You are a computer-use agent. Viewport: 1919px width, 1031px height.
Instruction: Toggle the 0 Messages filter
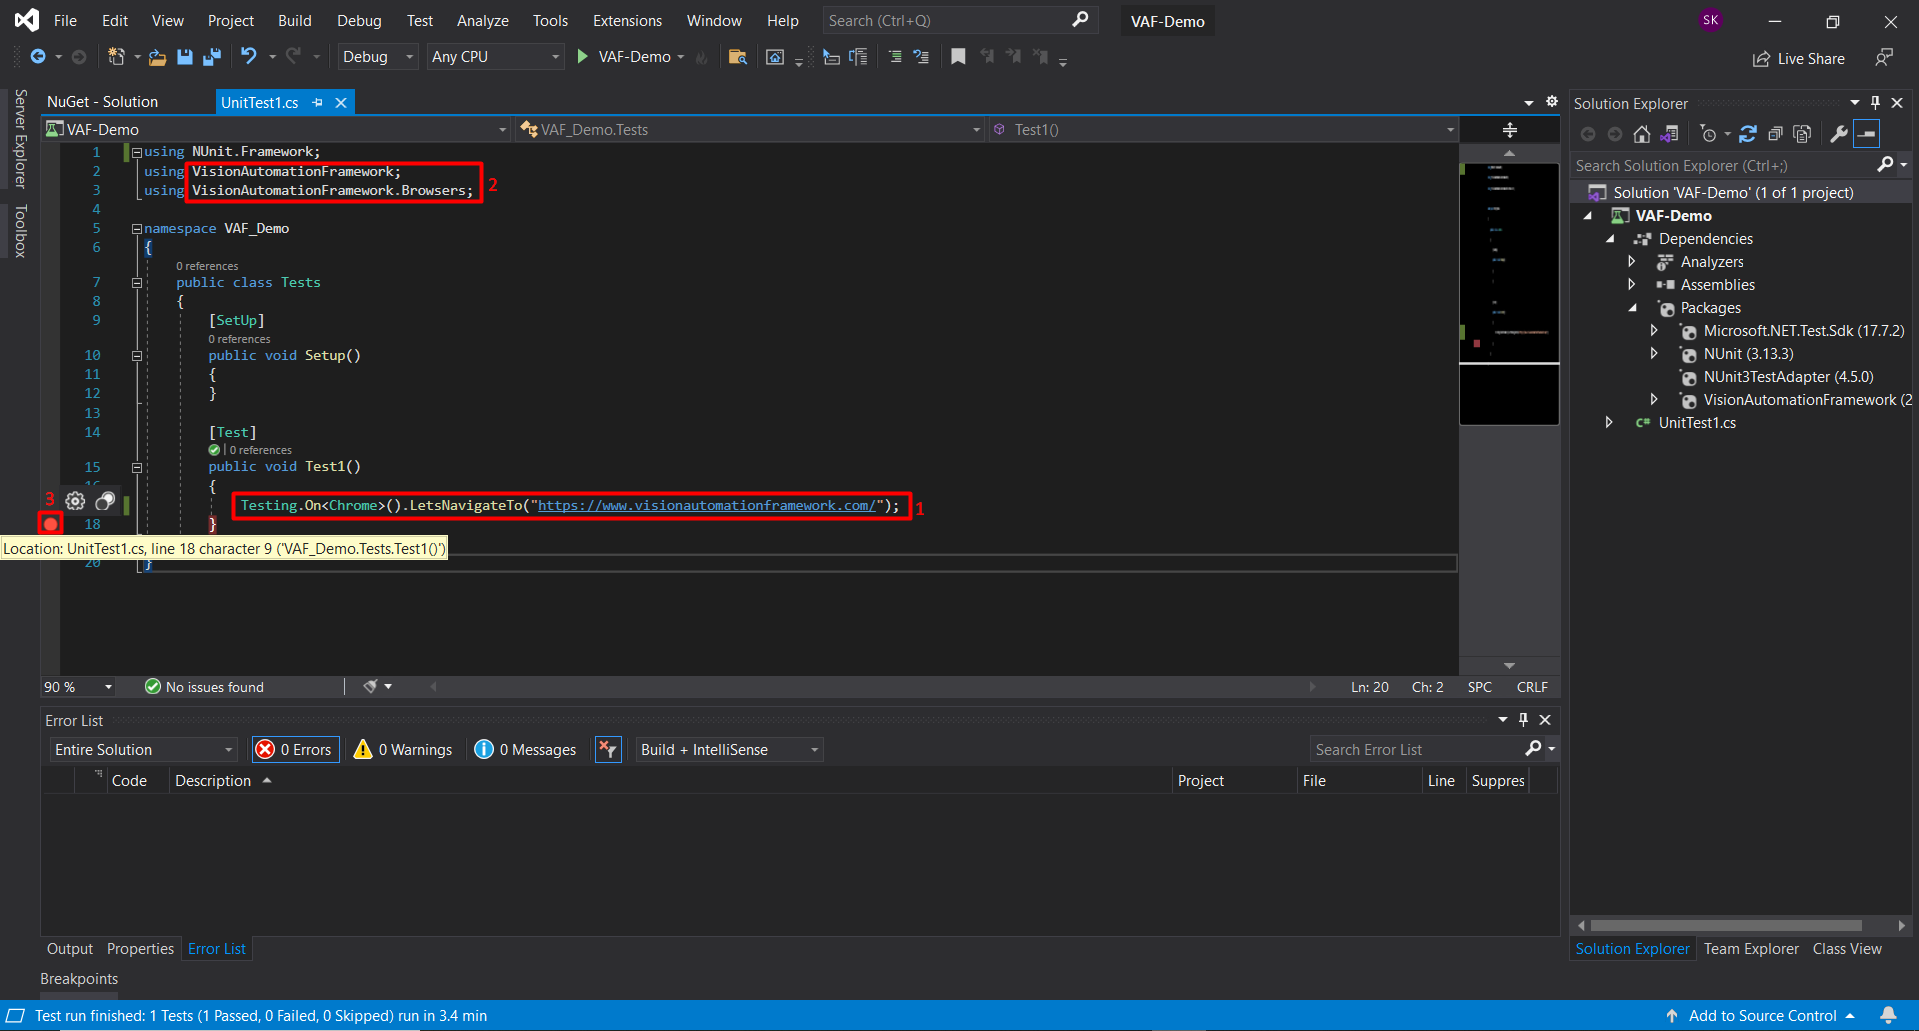[526, 749]
